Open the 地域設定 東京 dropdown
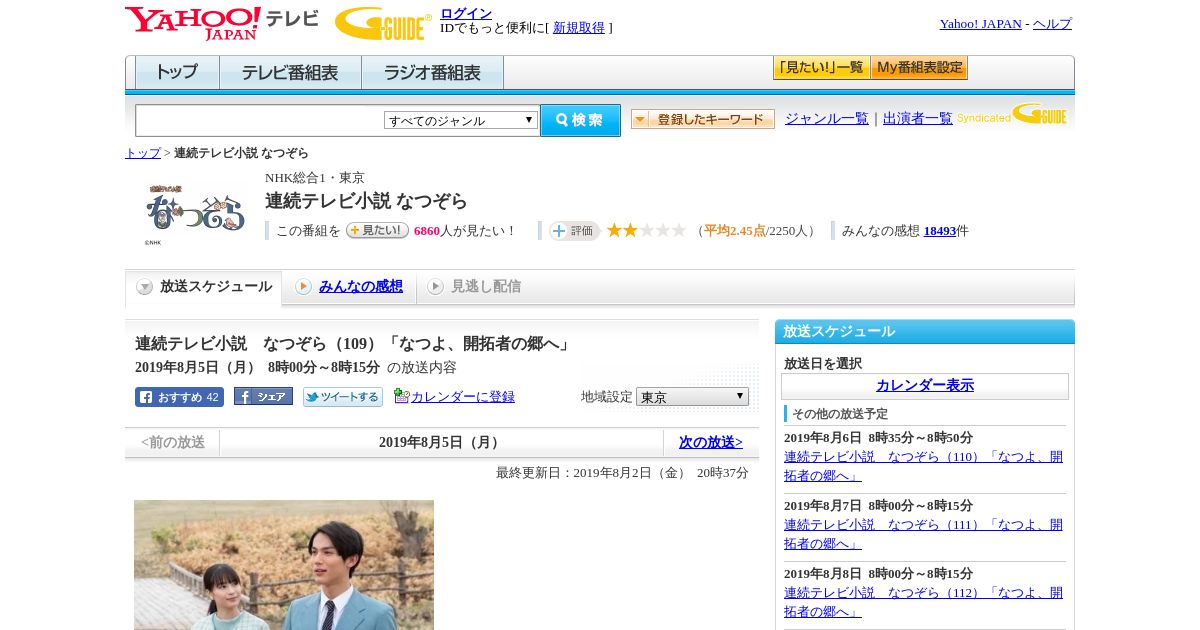 tap(692, 397)
